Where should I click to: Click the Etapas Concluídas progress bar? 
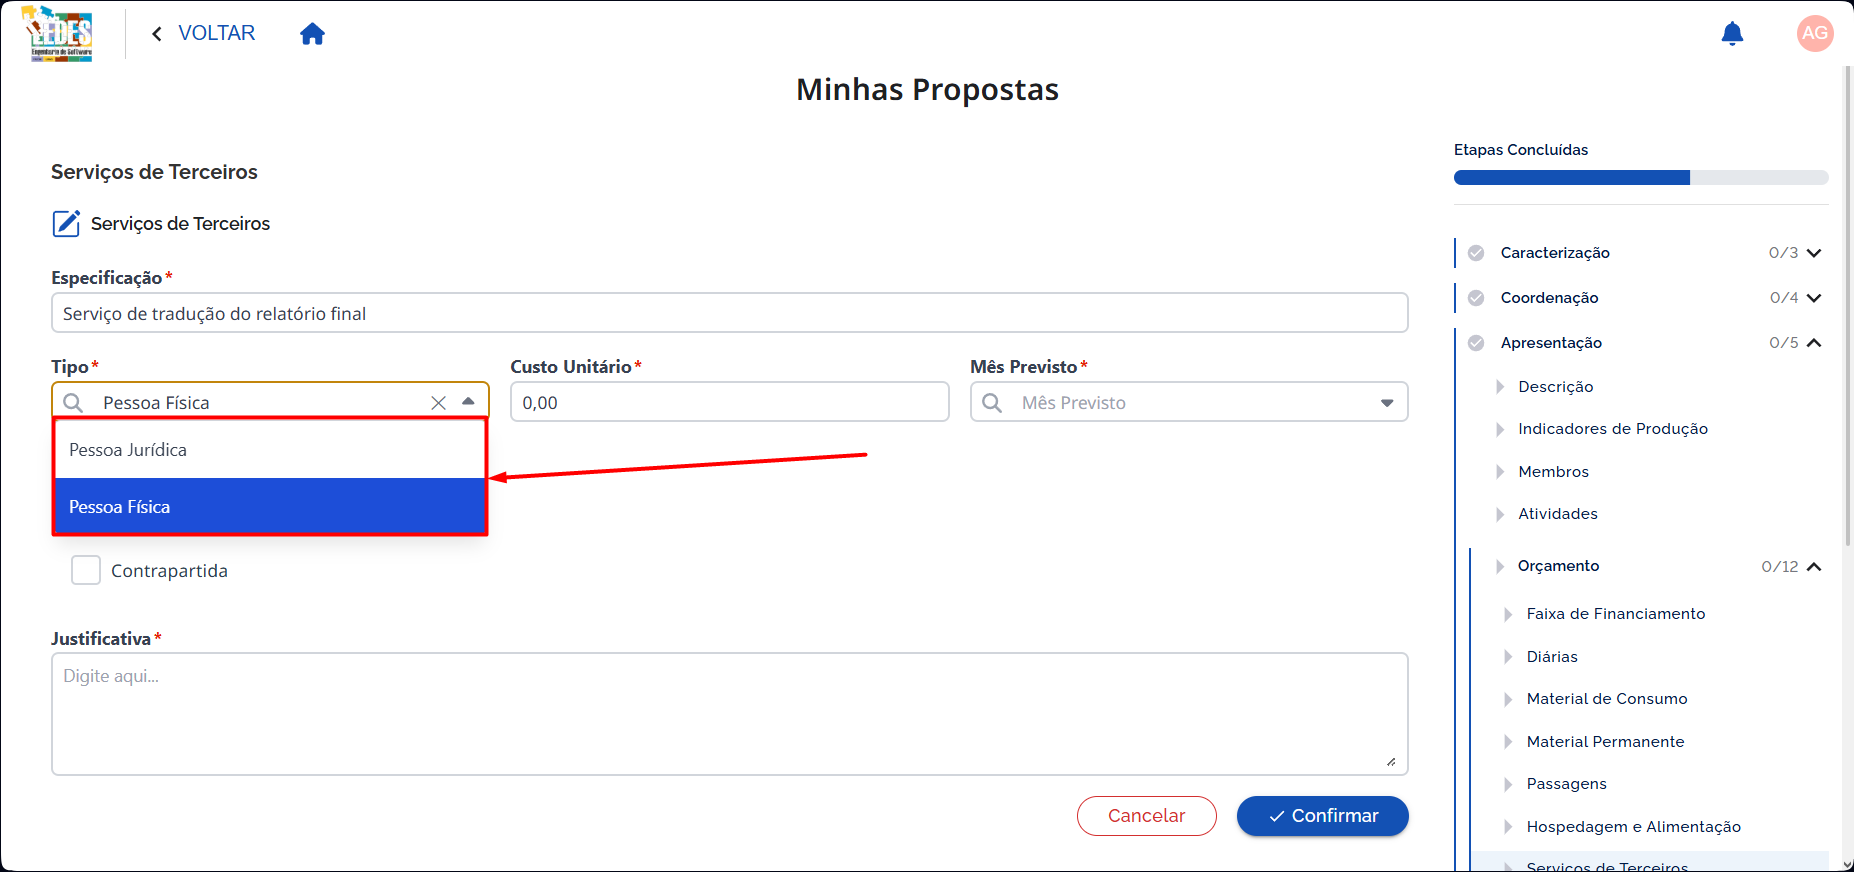coord(1641,178)
